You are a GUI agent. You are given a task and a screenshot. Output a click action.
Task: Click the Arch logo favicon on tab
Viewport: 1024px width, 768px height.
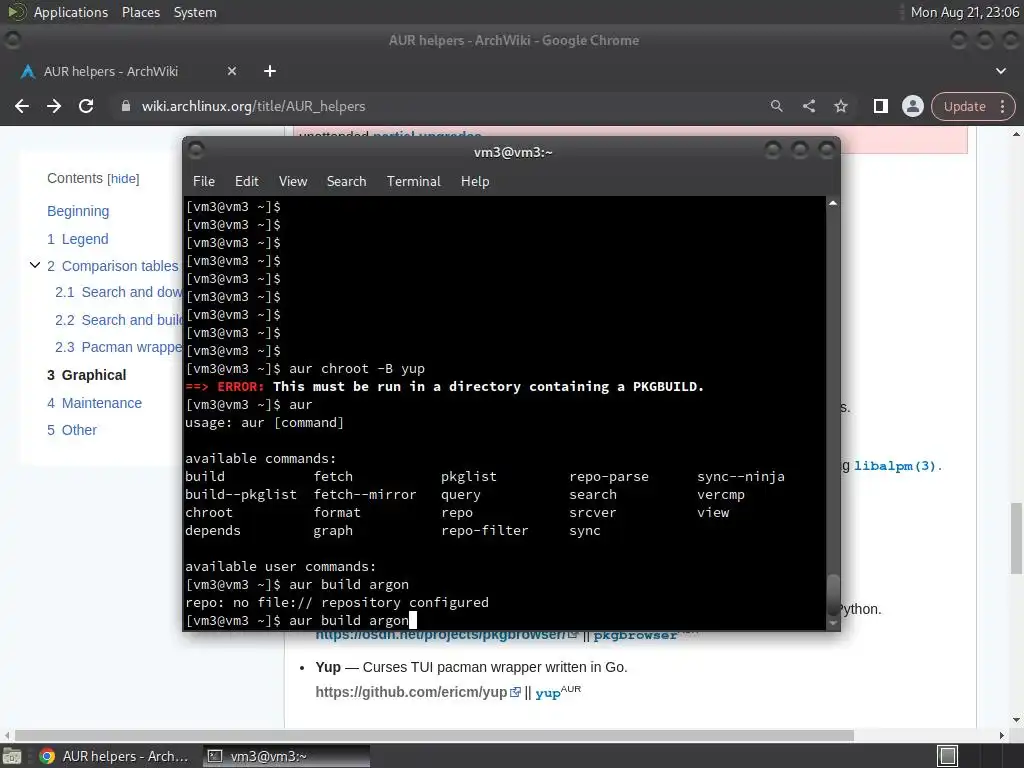[27, 71]
